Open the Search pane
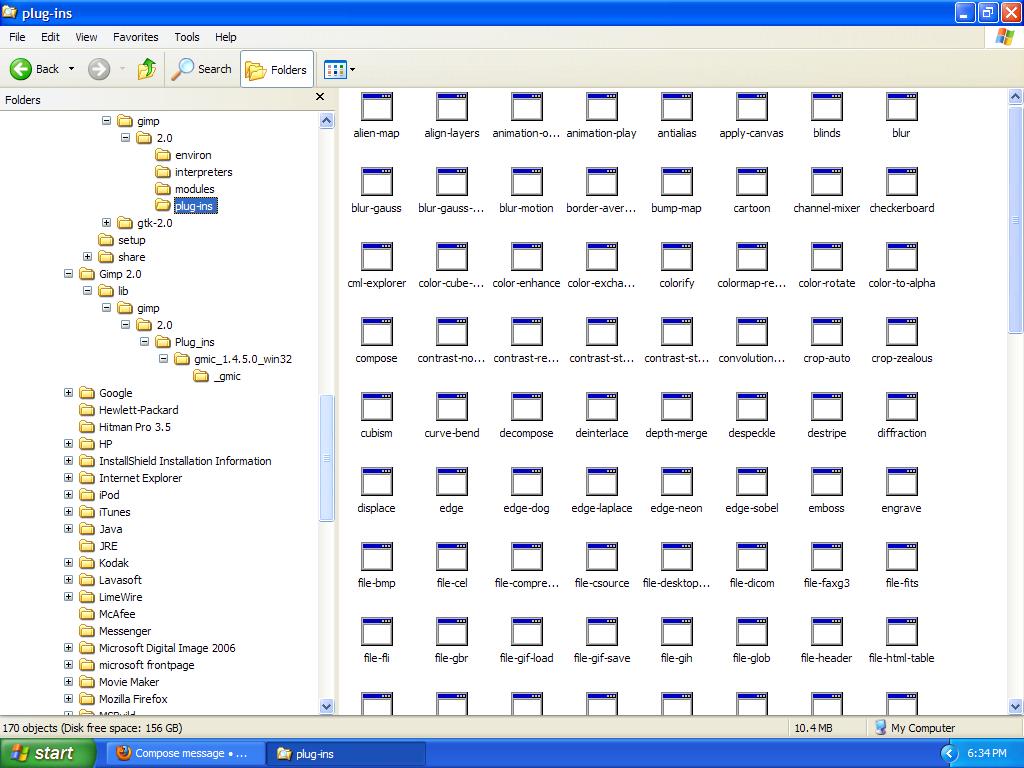 (202, 69)
